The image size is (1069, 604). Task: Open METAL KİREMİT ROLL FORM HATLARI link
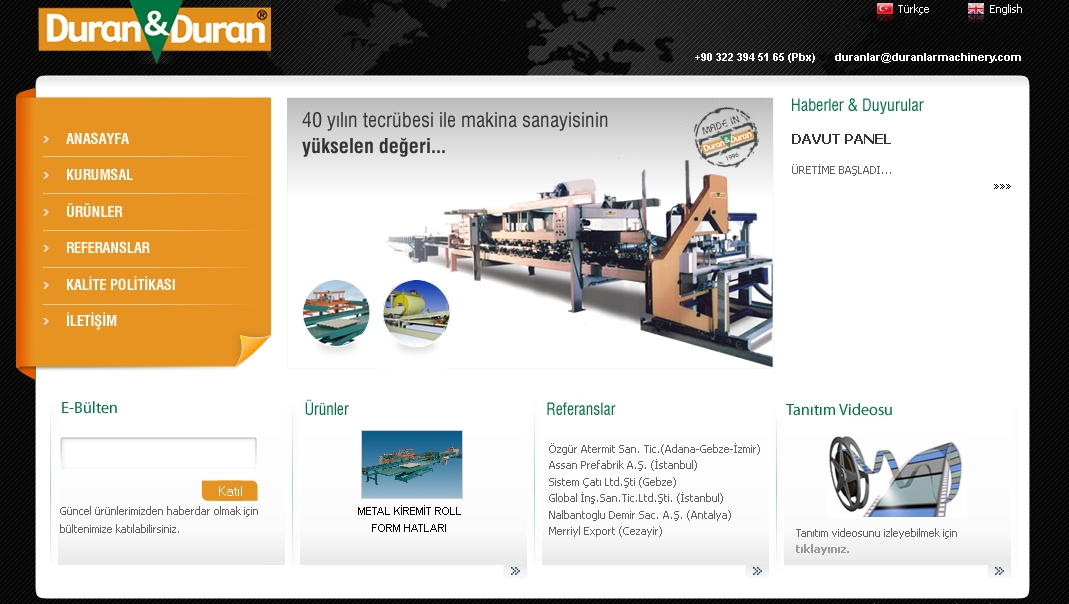coord(409,519)
